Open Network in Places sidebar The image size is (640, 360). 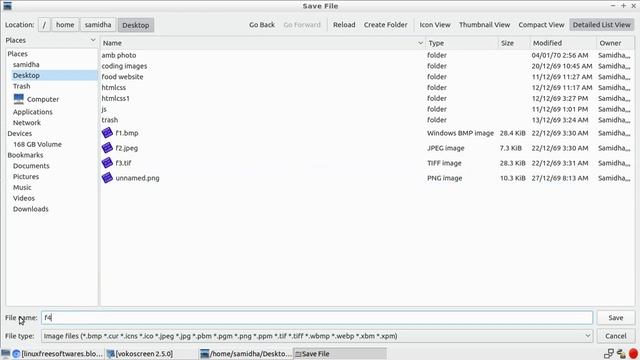27,122
